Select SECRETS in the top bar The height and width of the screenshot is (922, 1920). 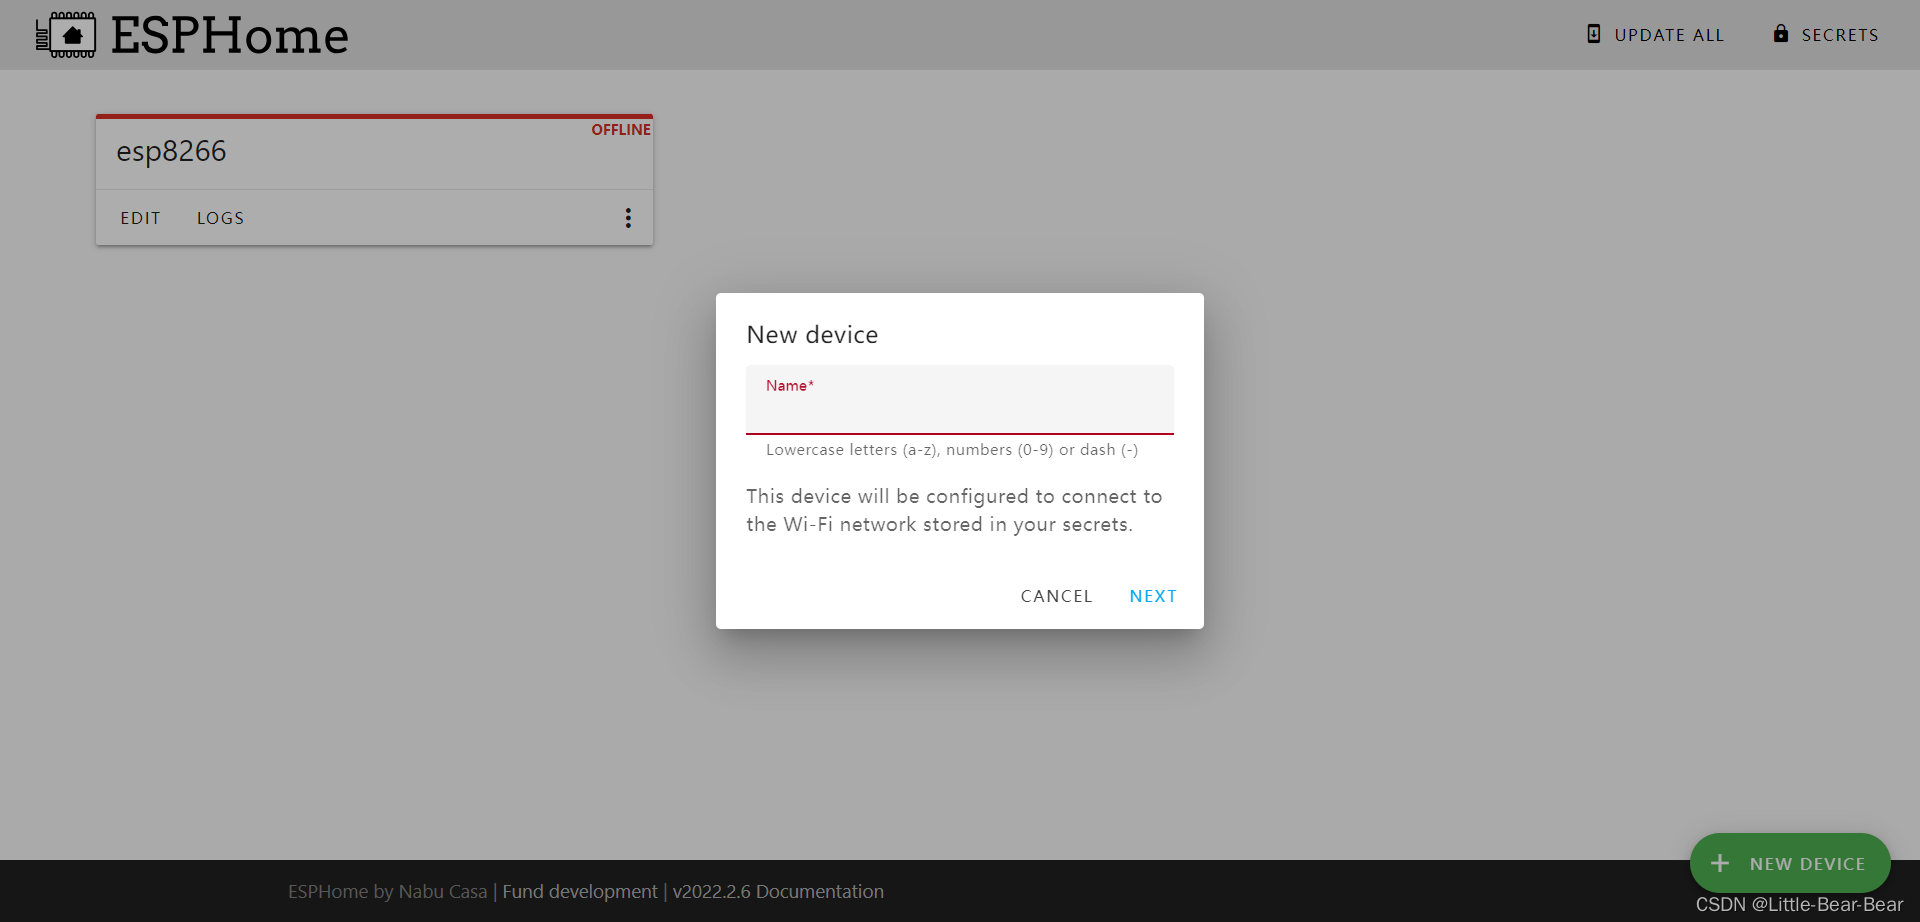point(1840,33)
